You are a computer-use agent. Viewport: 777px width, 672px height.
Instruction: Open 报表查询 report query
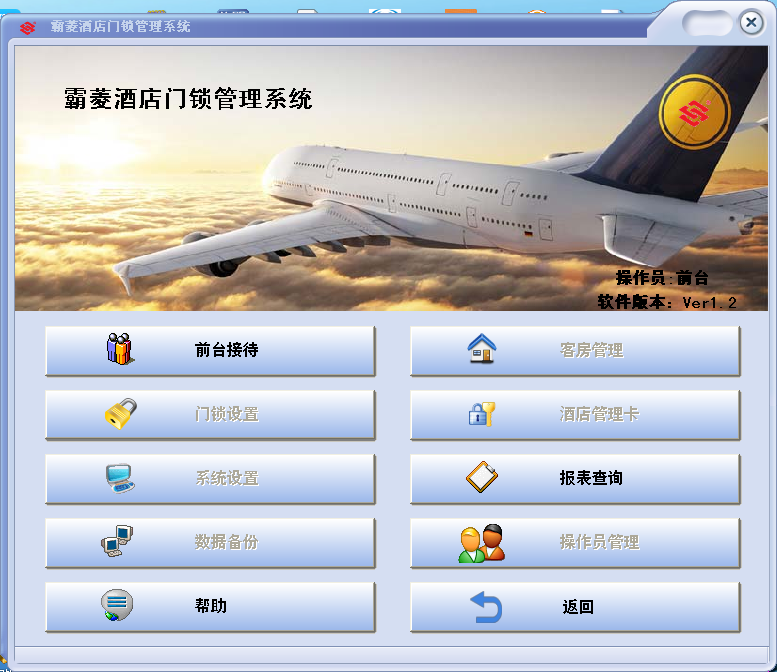tap(575, 479)
